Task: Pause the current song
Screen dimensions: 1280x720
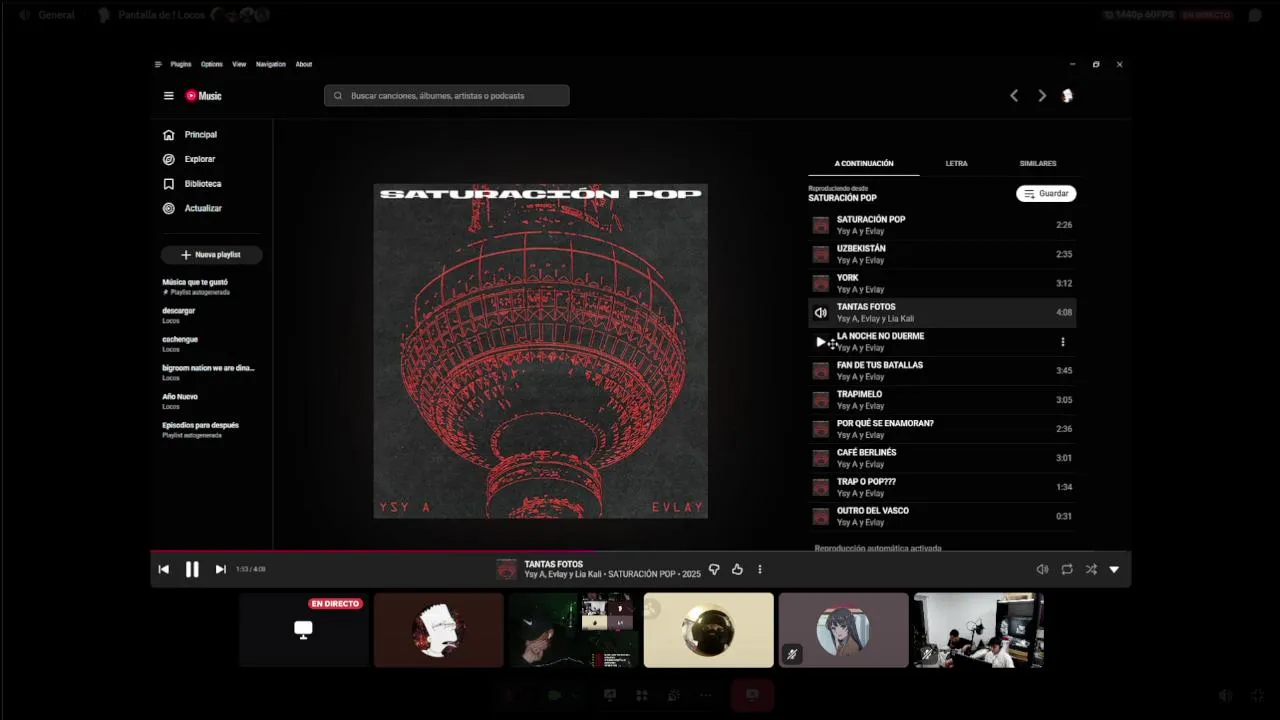Action: coord(192,569)
